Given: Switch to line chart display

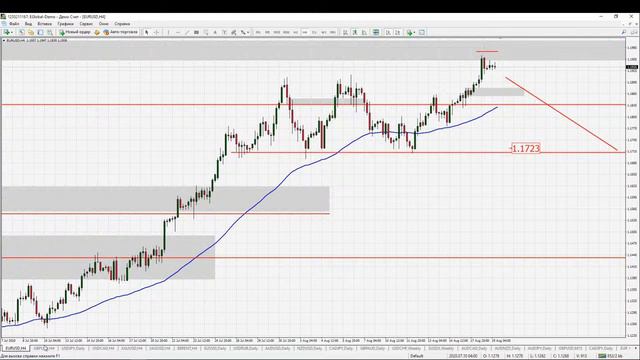Looking at the screenshot, I should 364,32.
